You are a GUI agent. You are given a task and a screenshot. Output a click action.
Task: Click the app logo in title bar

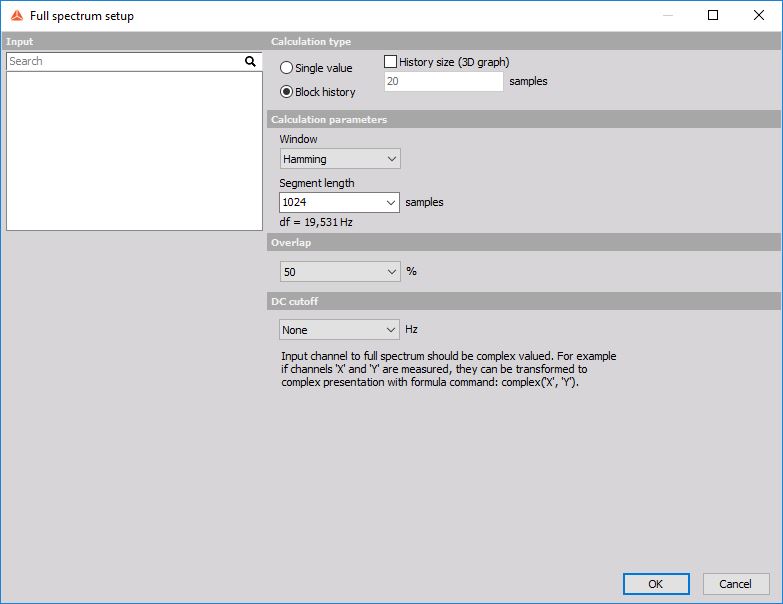tap(17, 15)
